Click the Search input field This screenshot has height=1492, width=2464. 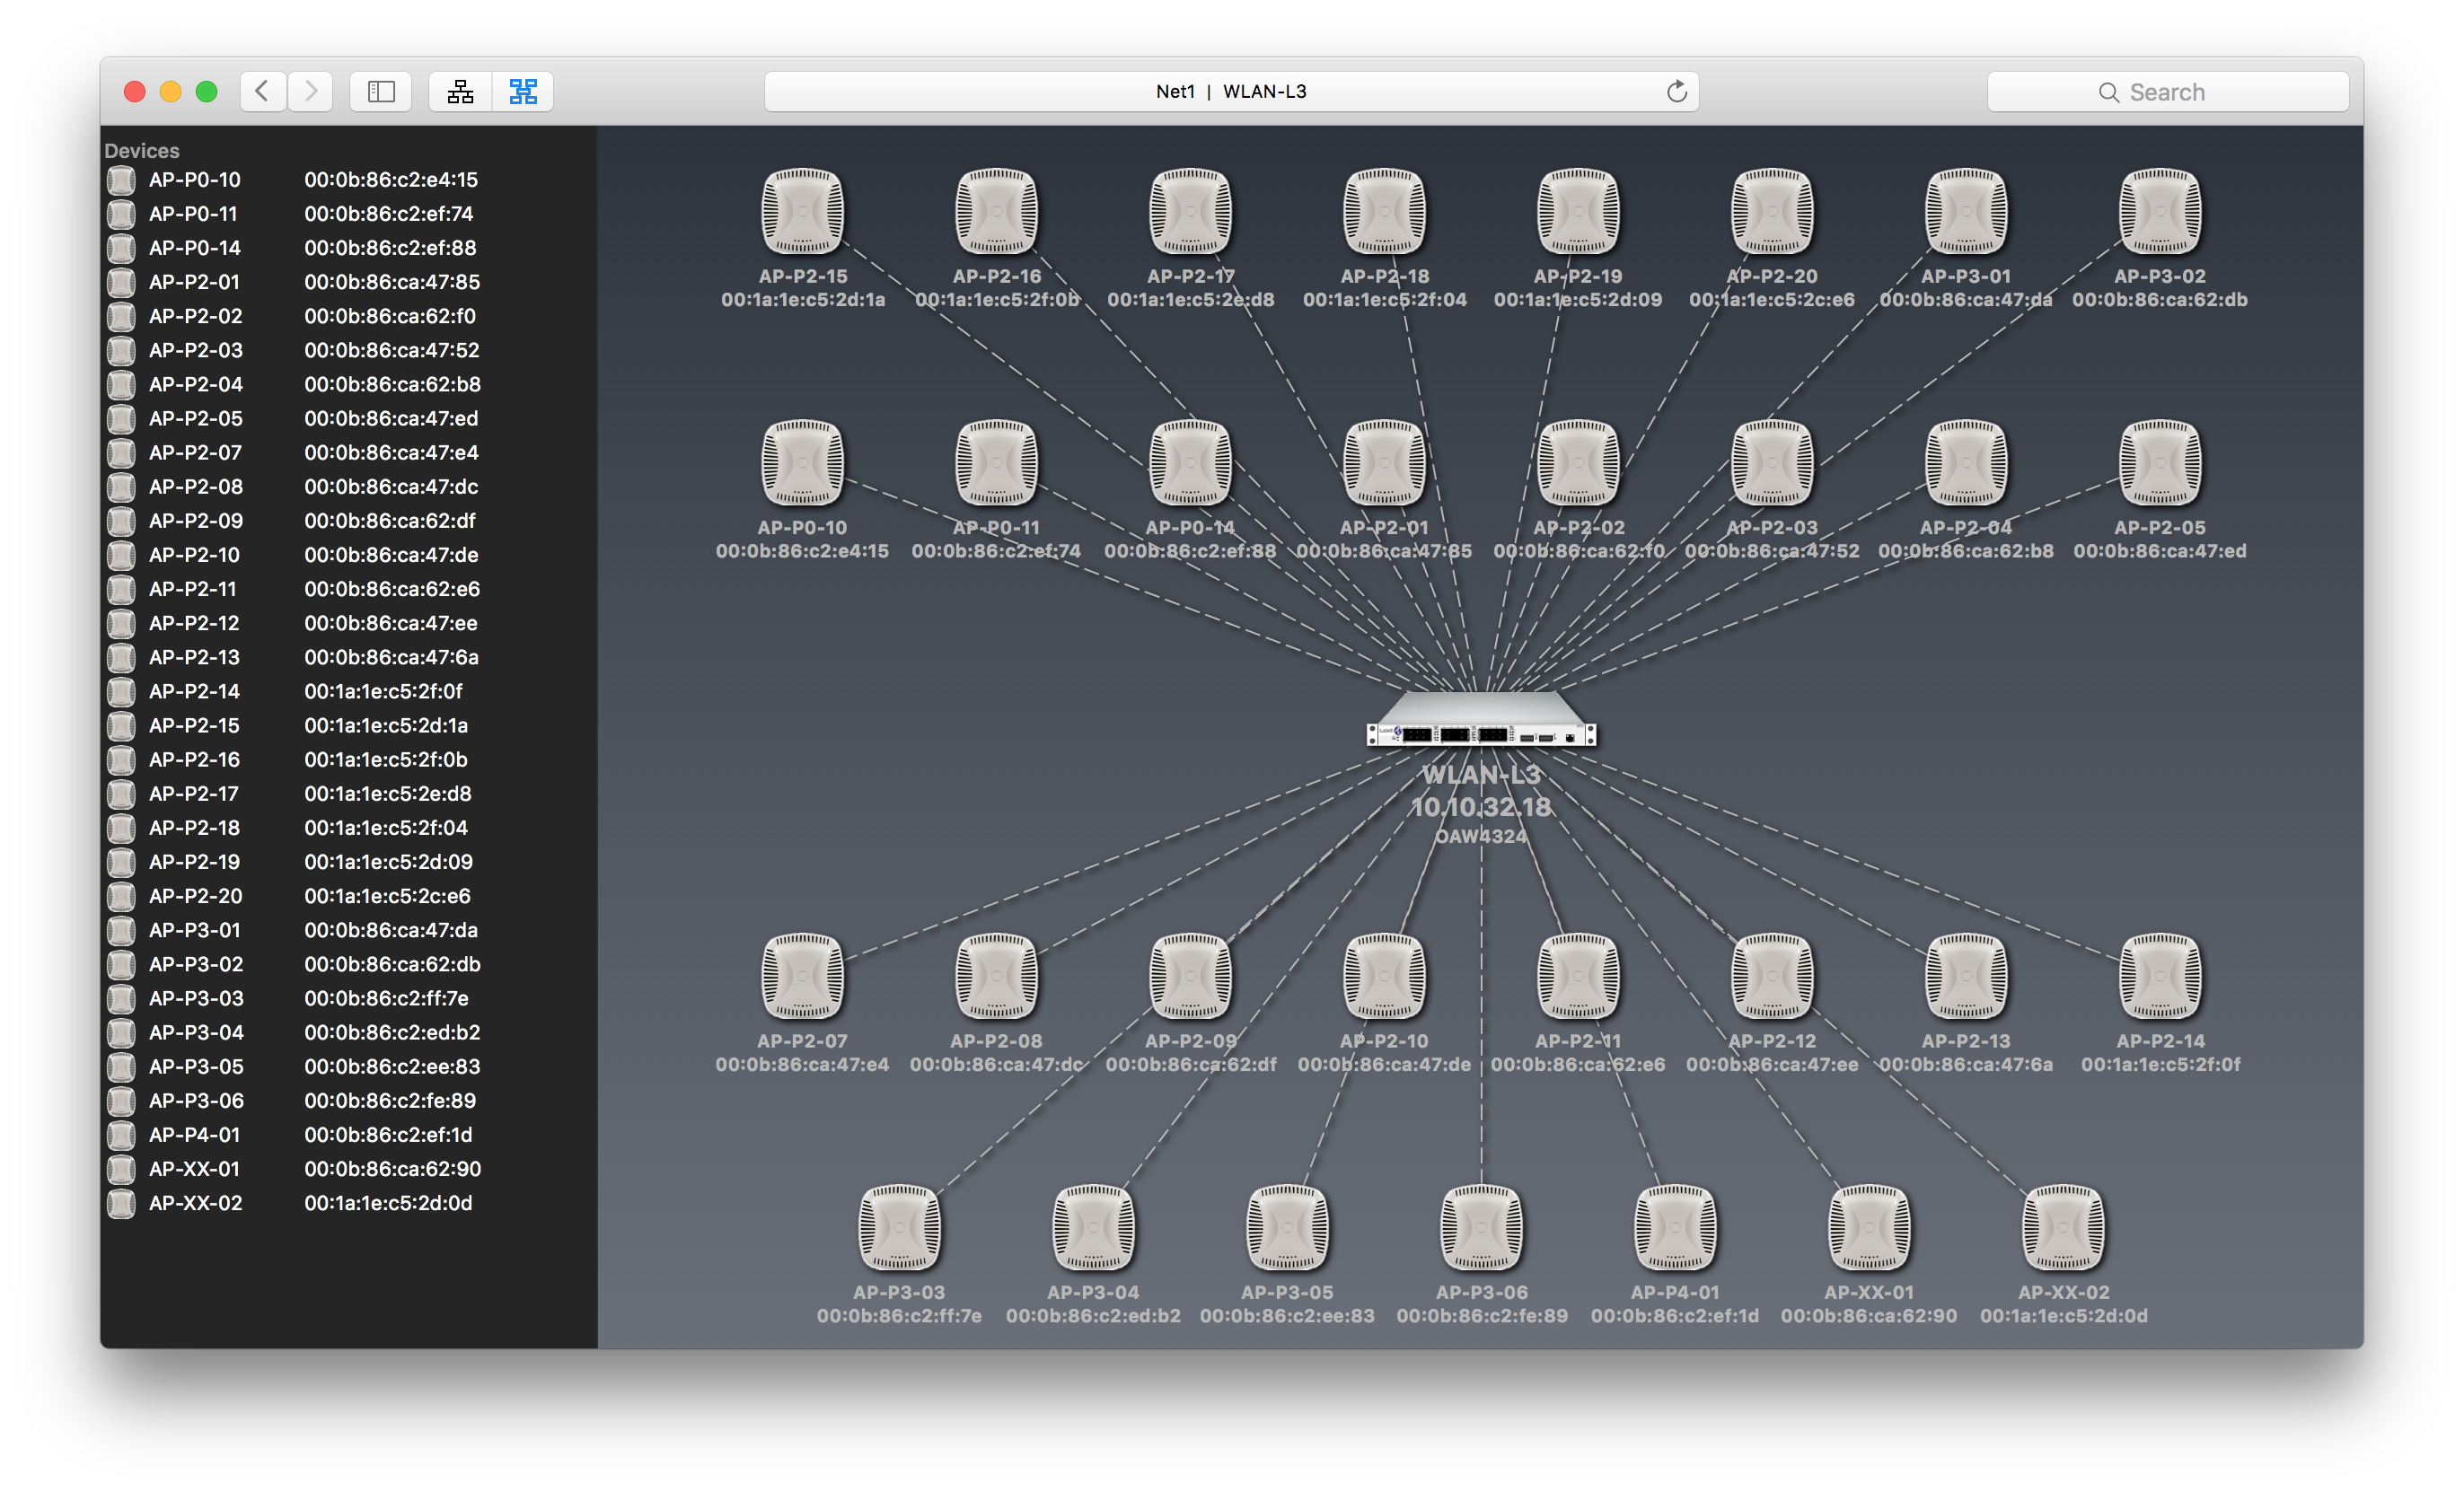click(2166, 92)
